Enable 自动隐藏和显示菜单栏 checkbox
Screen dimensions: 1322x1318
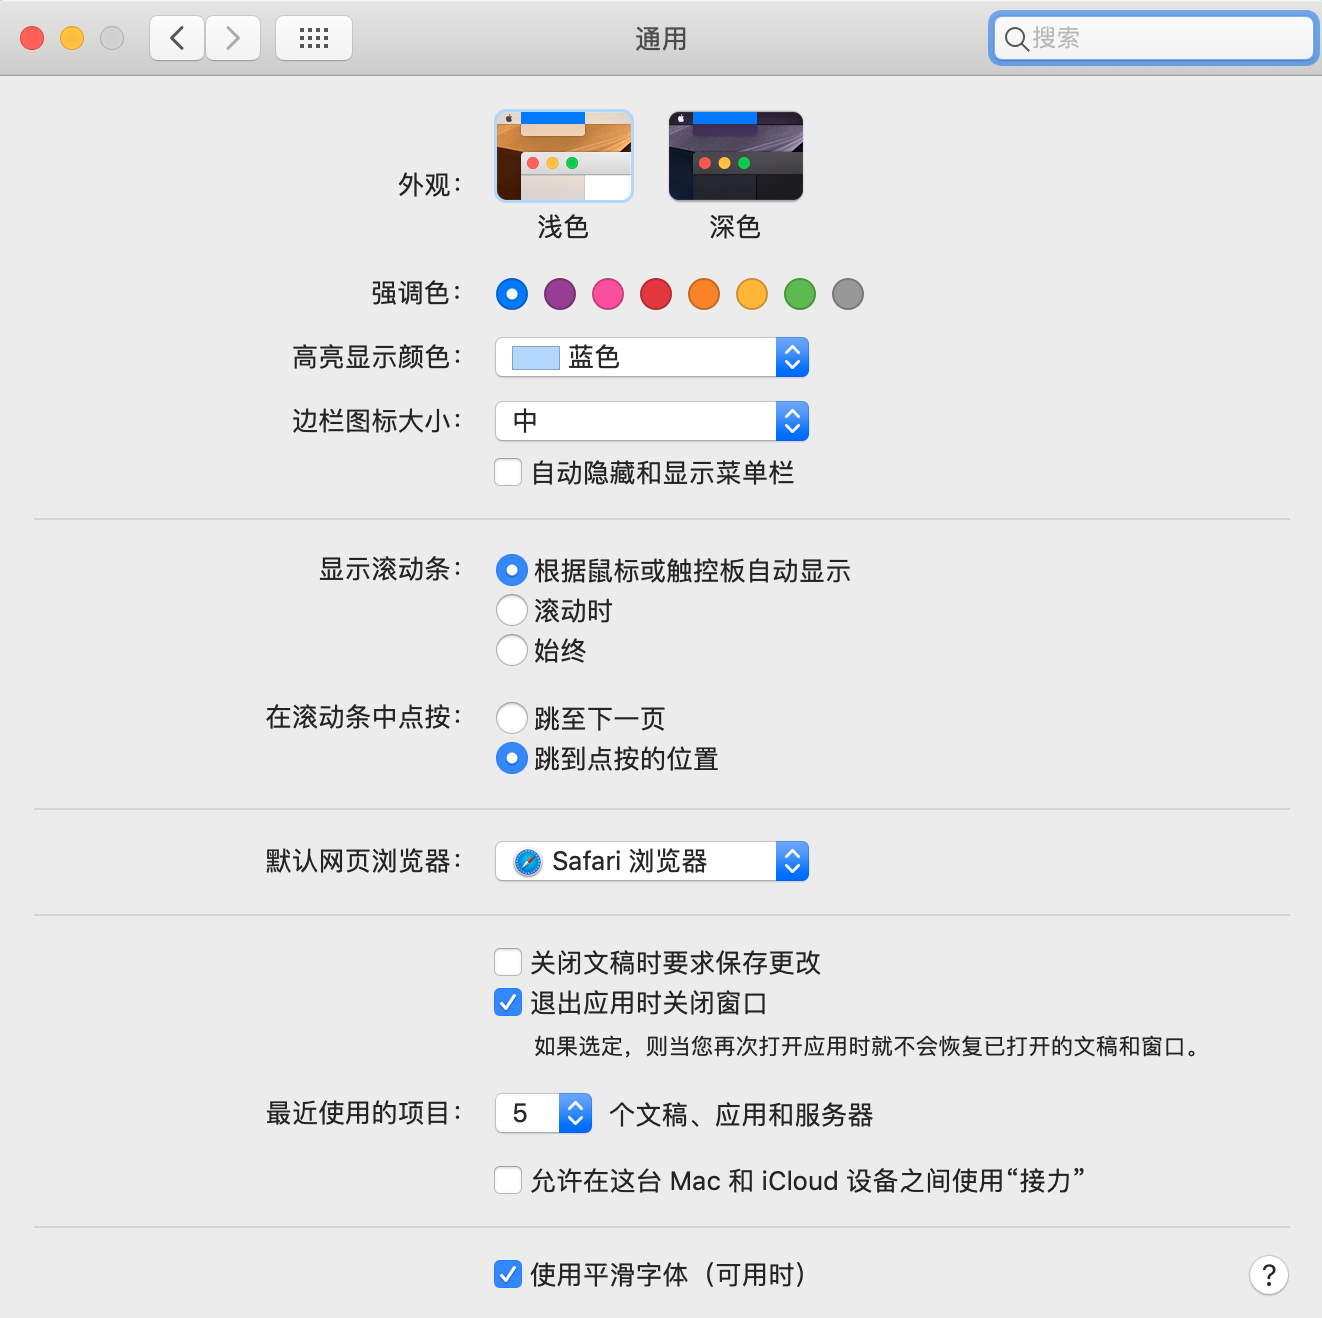tap(508, 473)
